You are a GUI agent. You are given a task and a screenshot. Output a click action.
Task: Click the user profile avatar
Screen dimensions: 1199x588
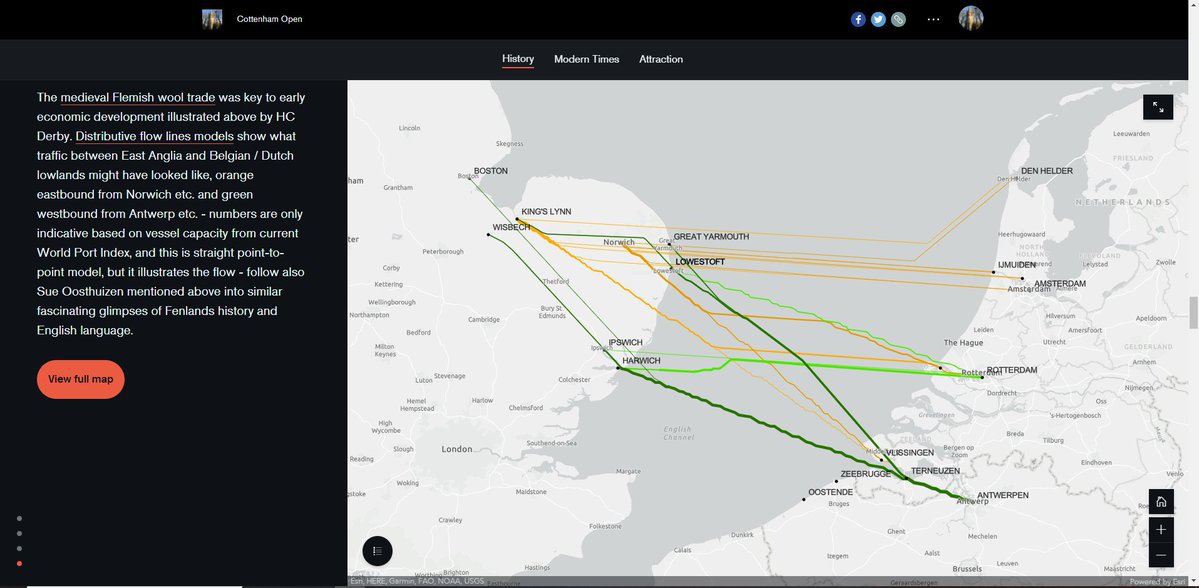(x=971, y=19)
